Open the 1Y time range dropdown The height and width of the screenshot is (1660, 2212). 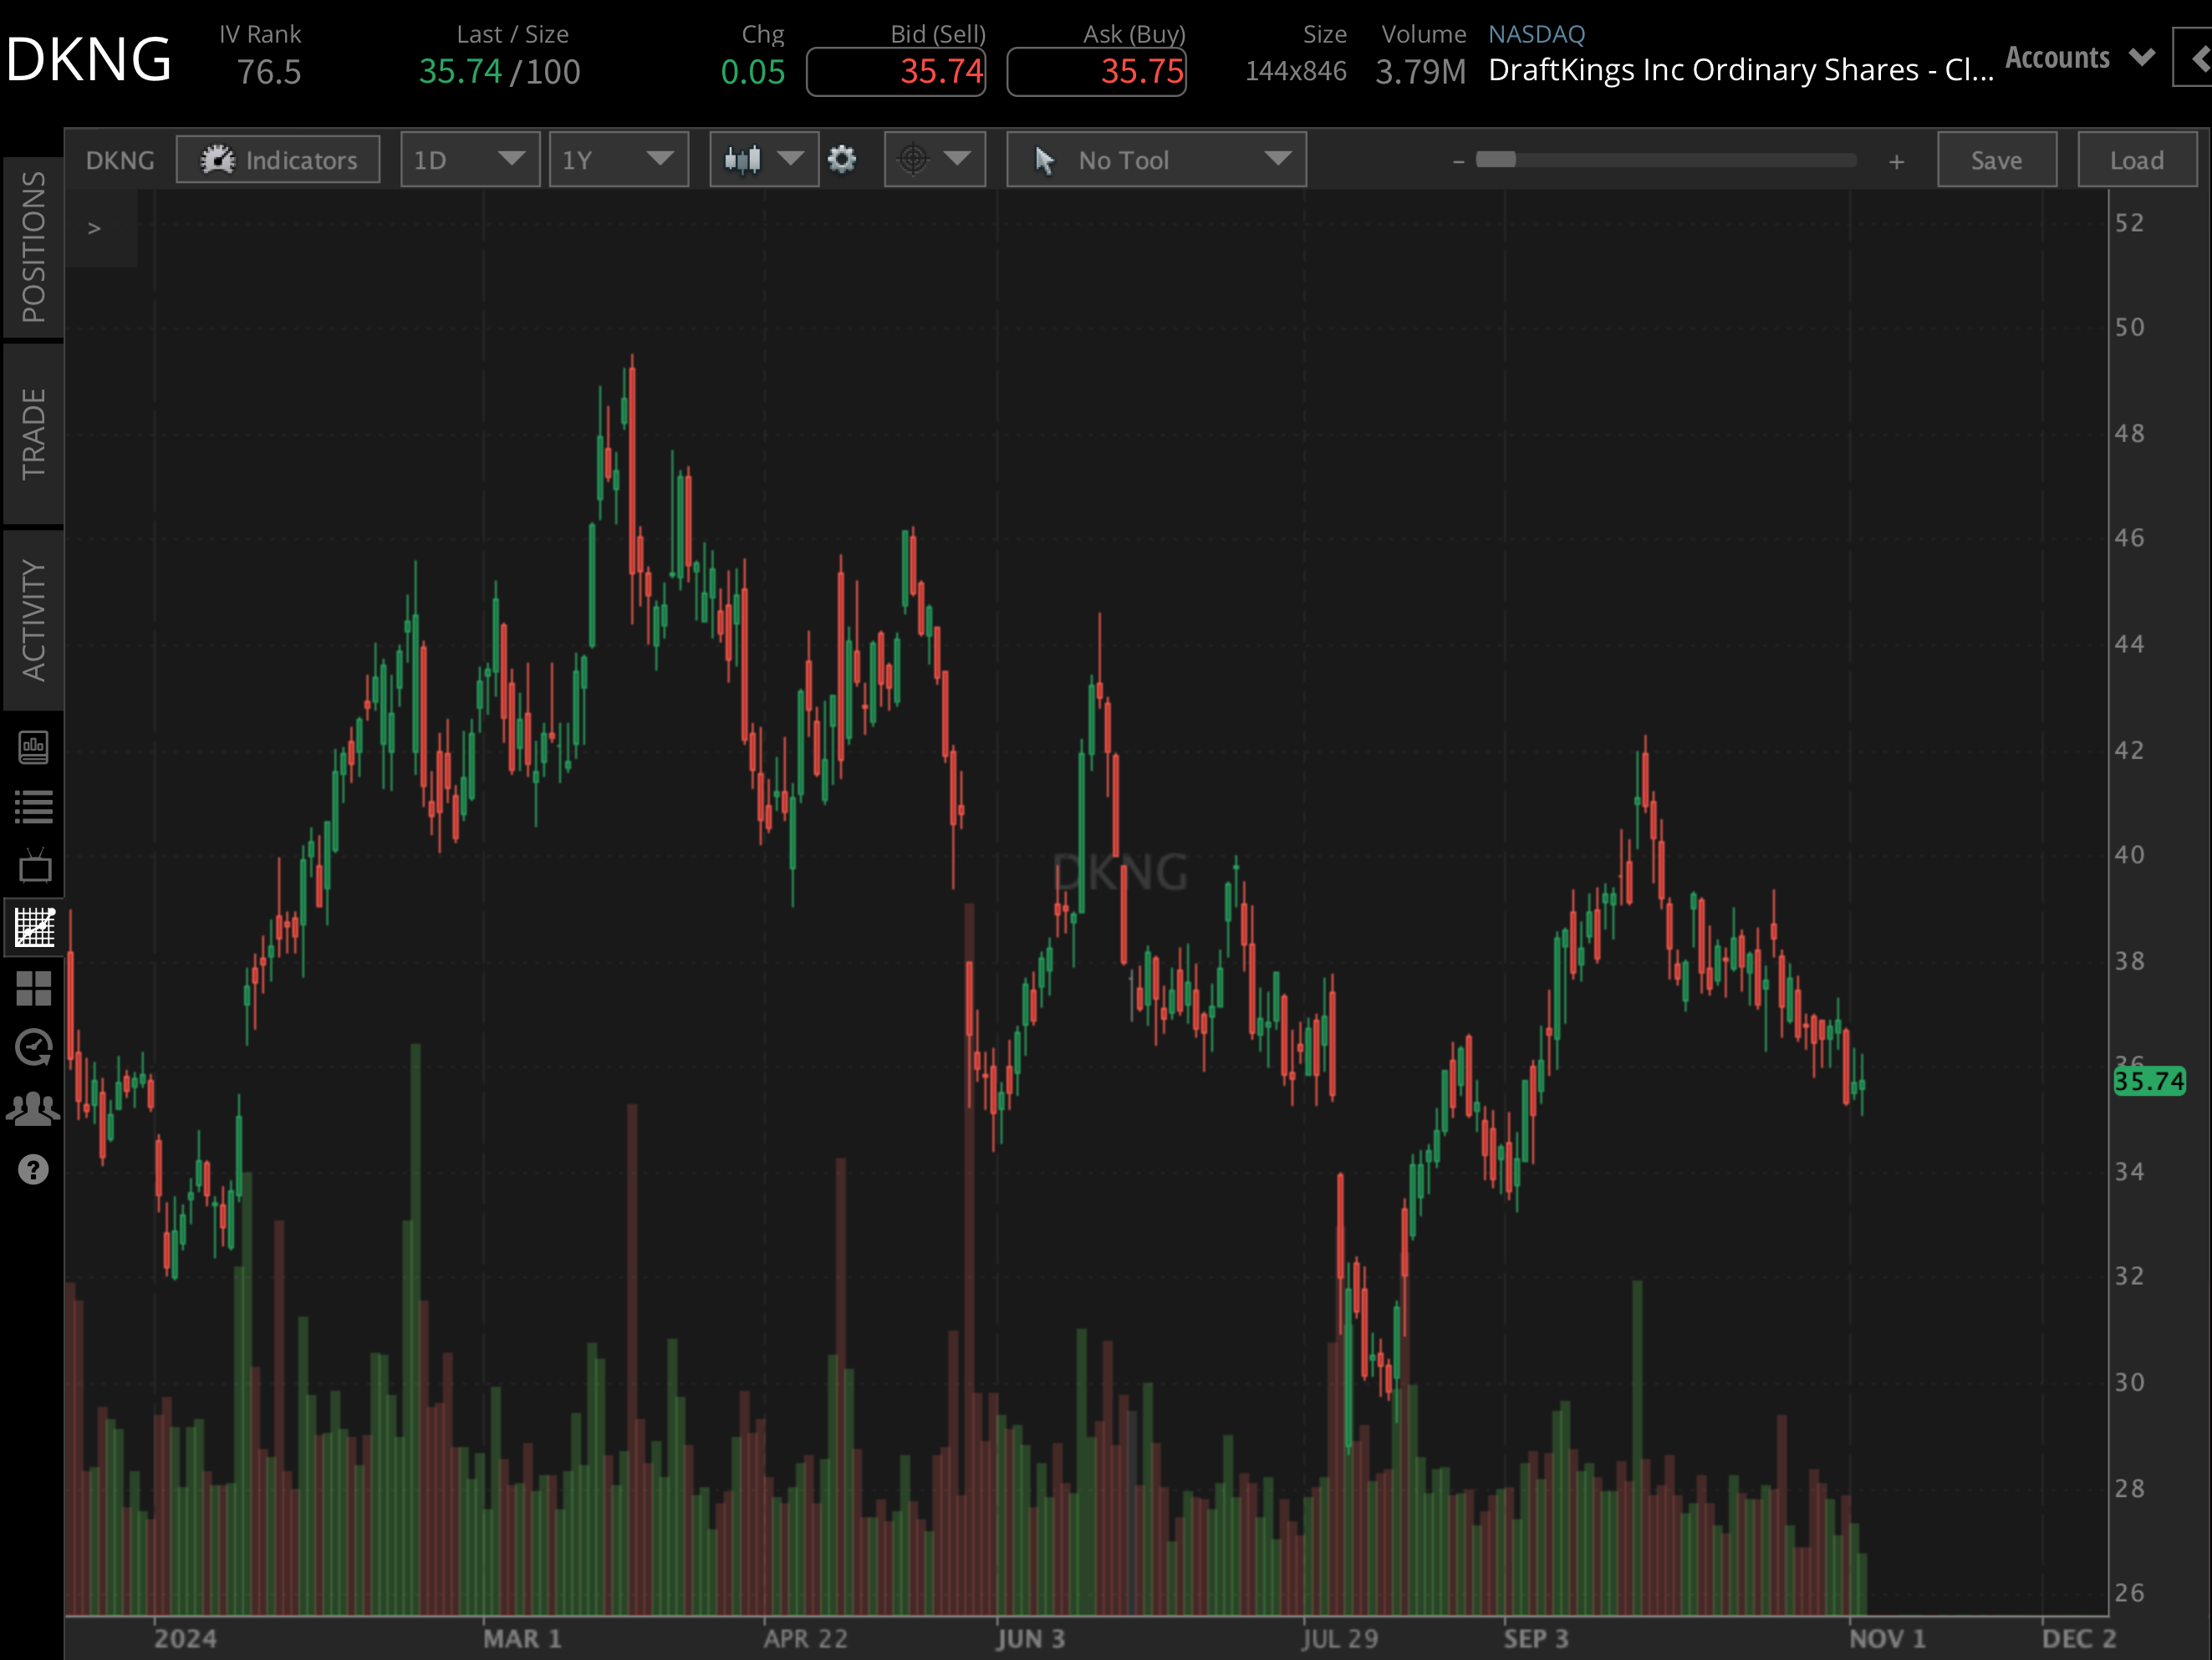[x=617, y=160]
